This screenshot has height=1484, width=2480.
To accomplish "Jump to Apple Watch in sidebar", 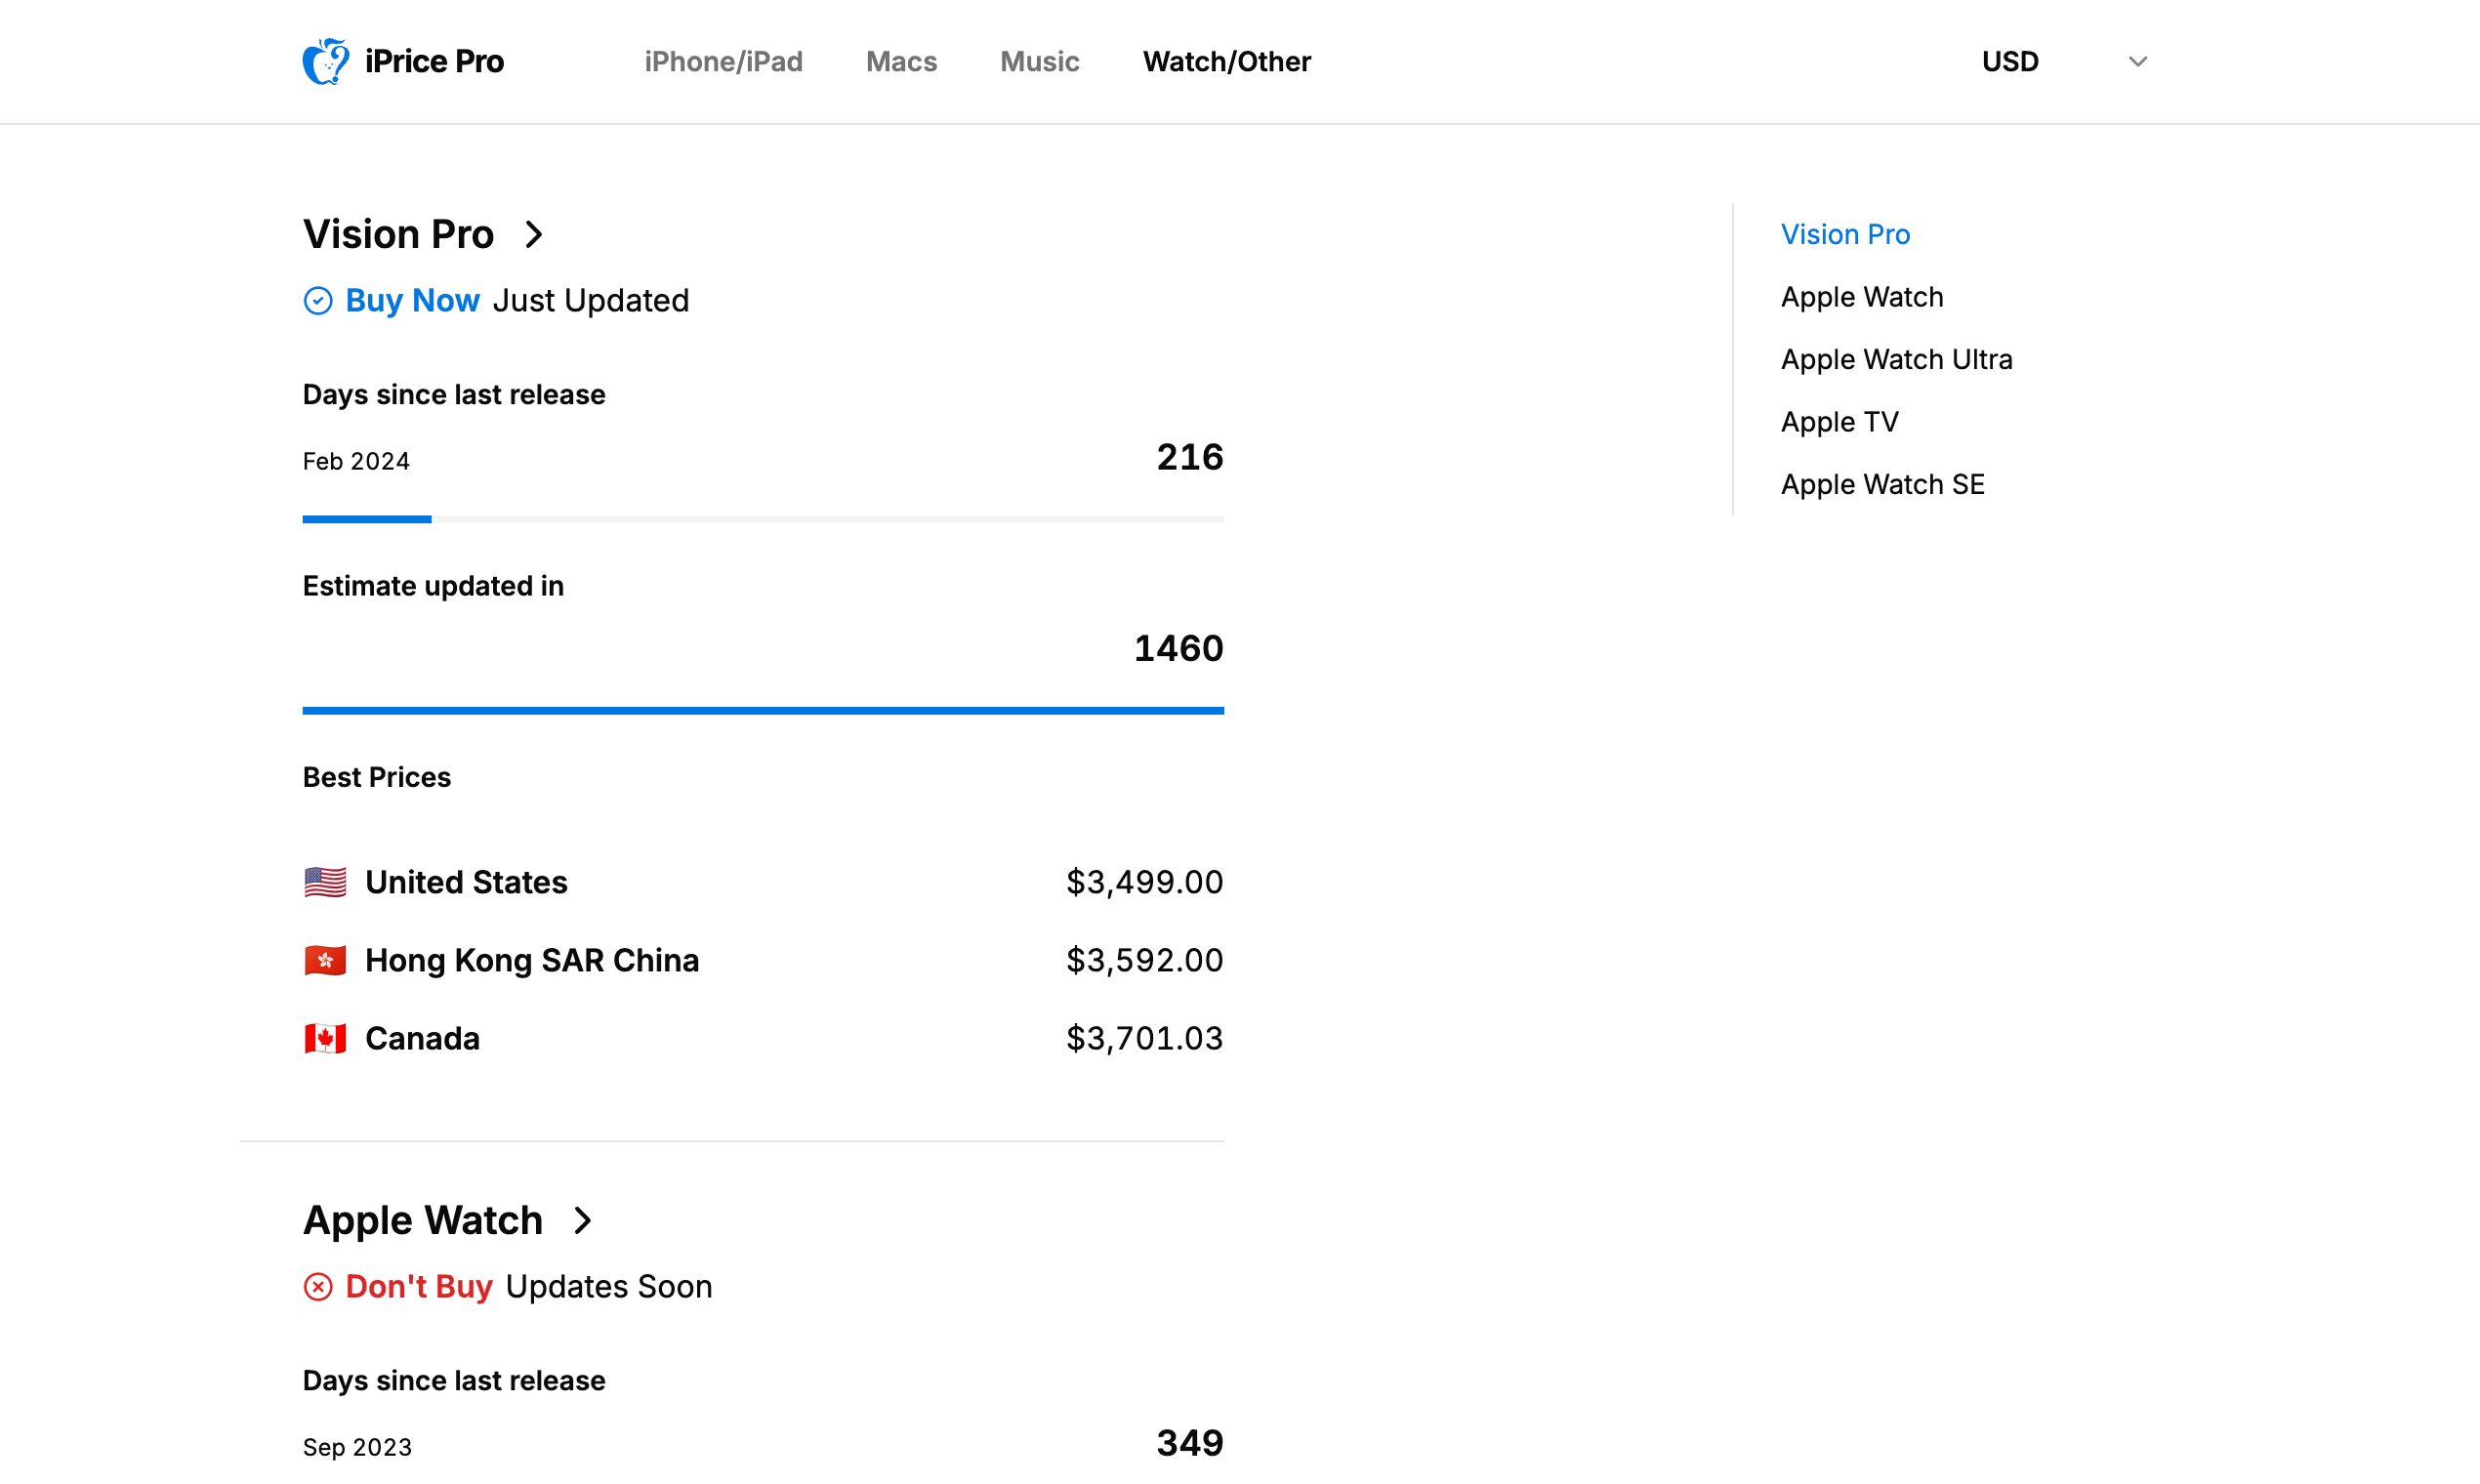I will coord(1862,297).
